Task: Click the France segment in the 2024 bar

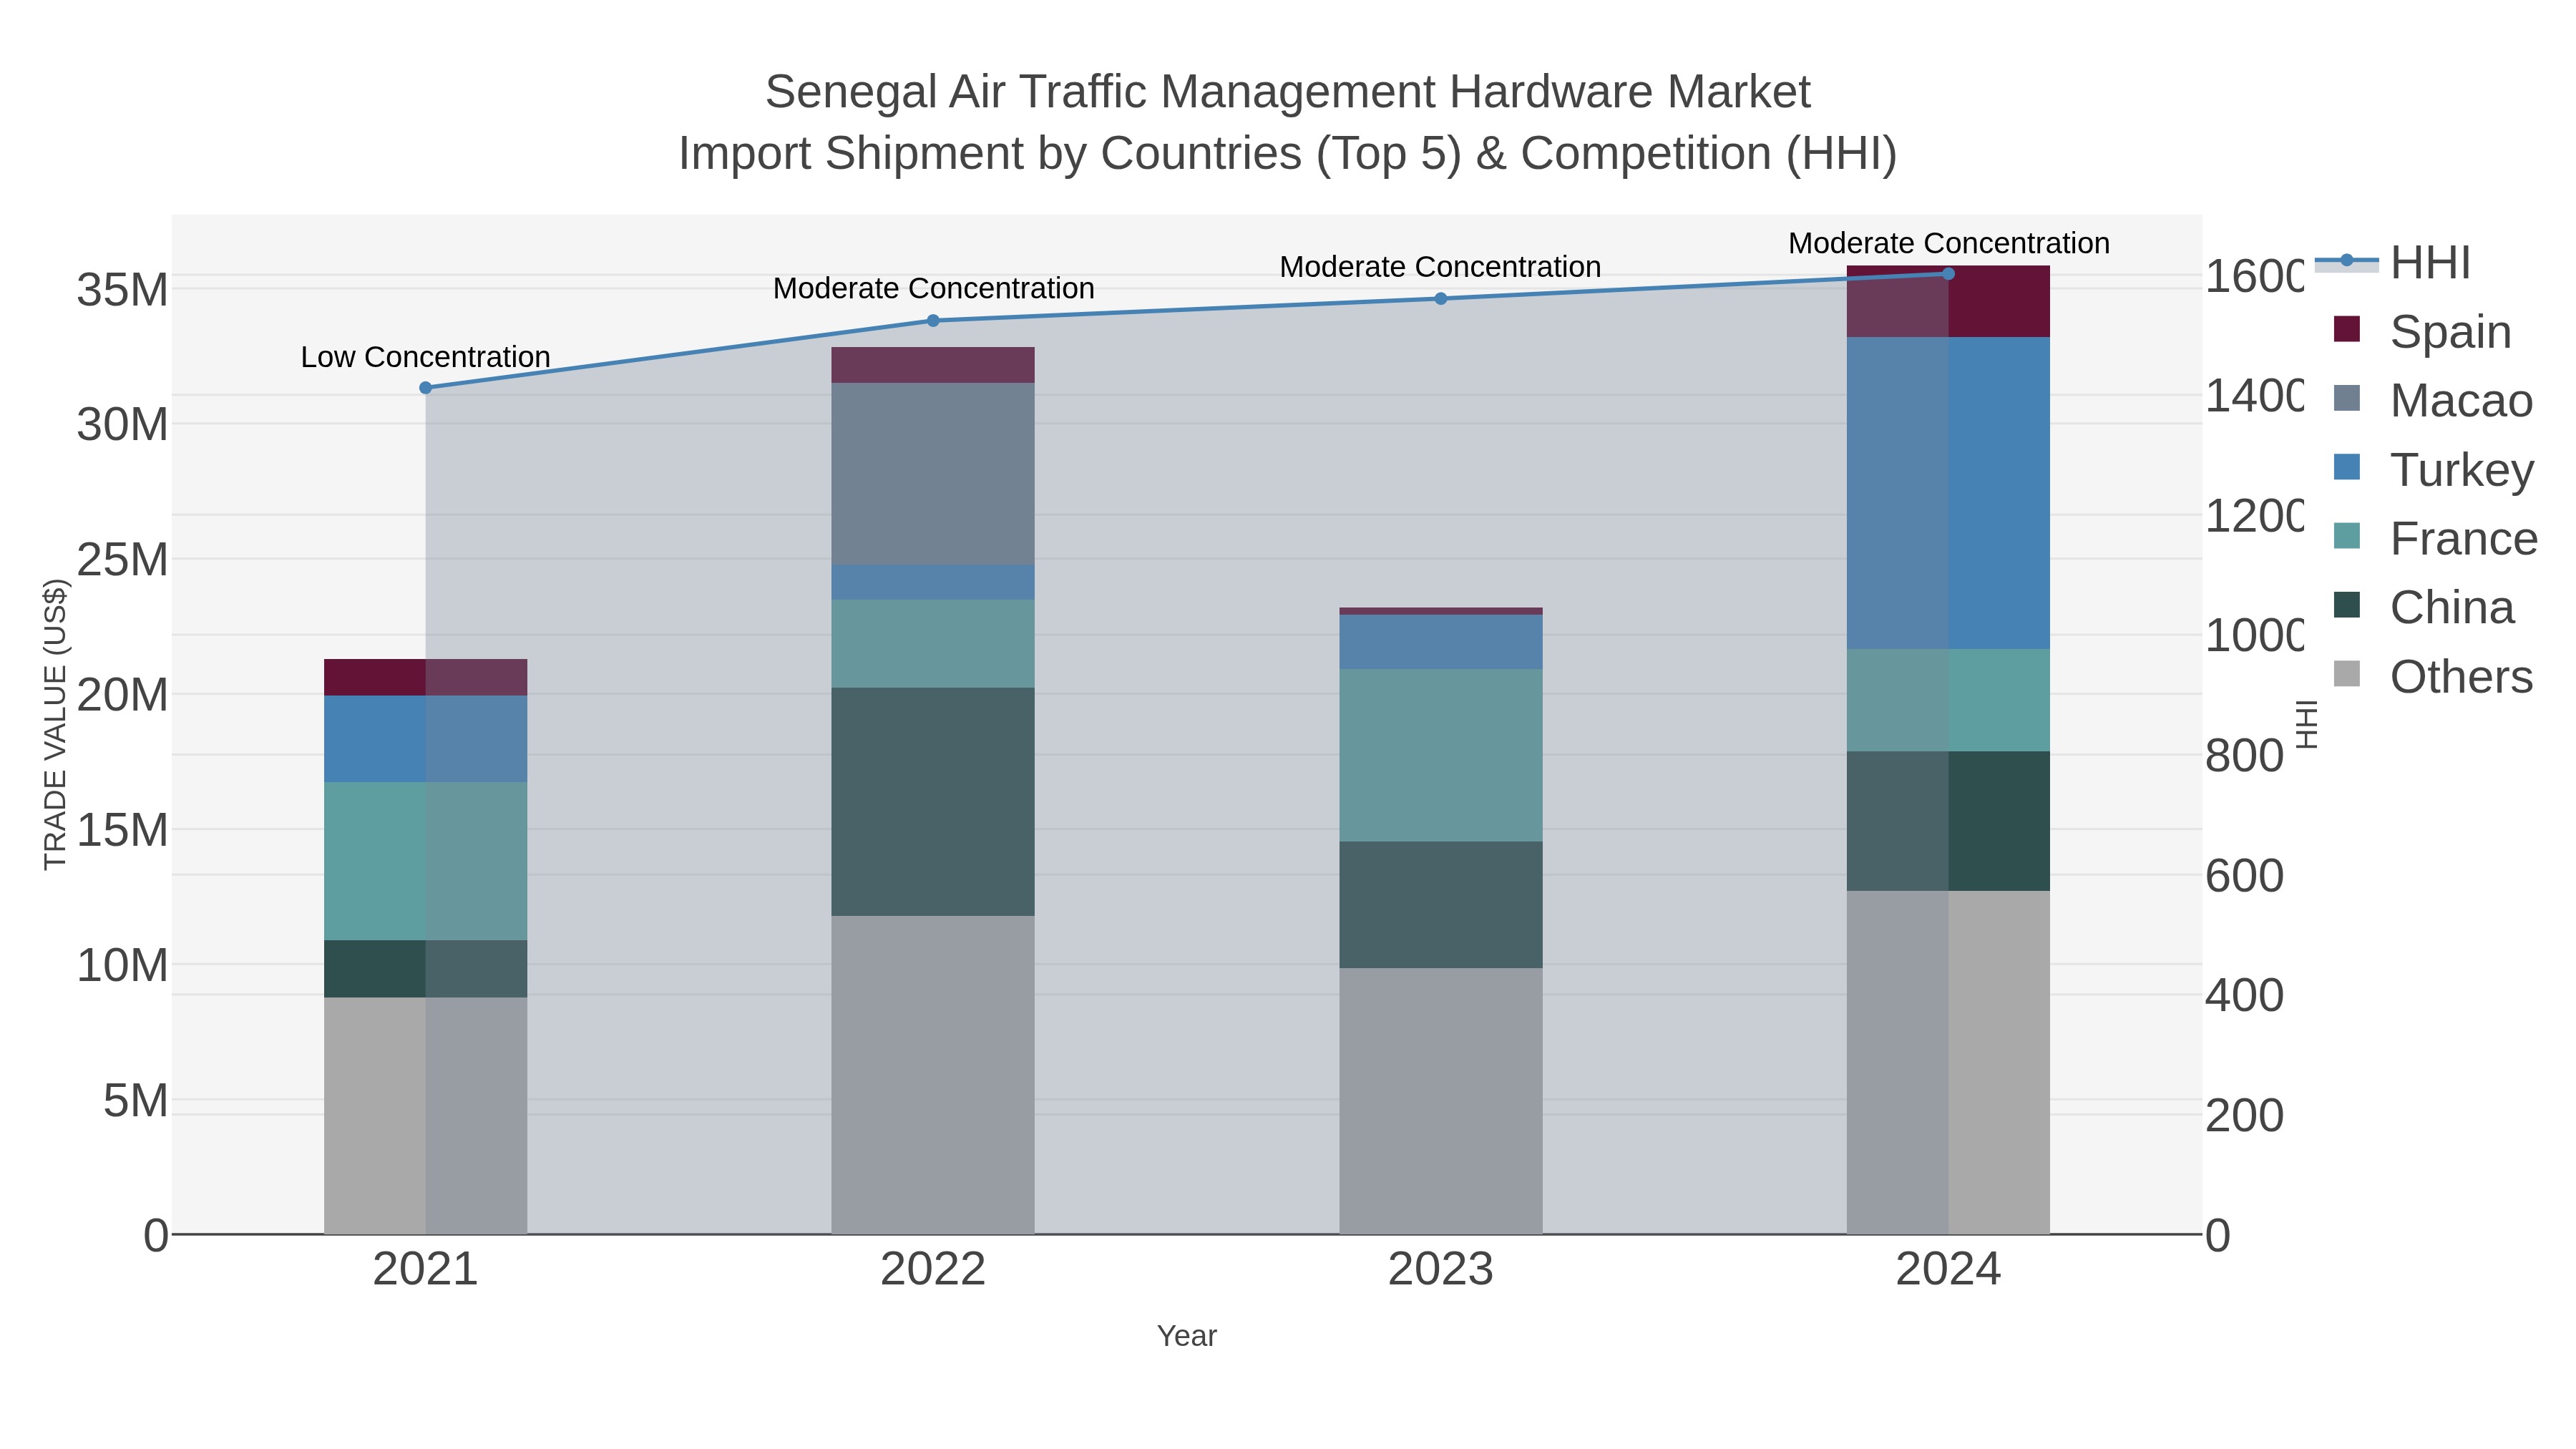Action: pyautogui.click(x=1948, y=700)
